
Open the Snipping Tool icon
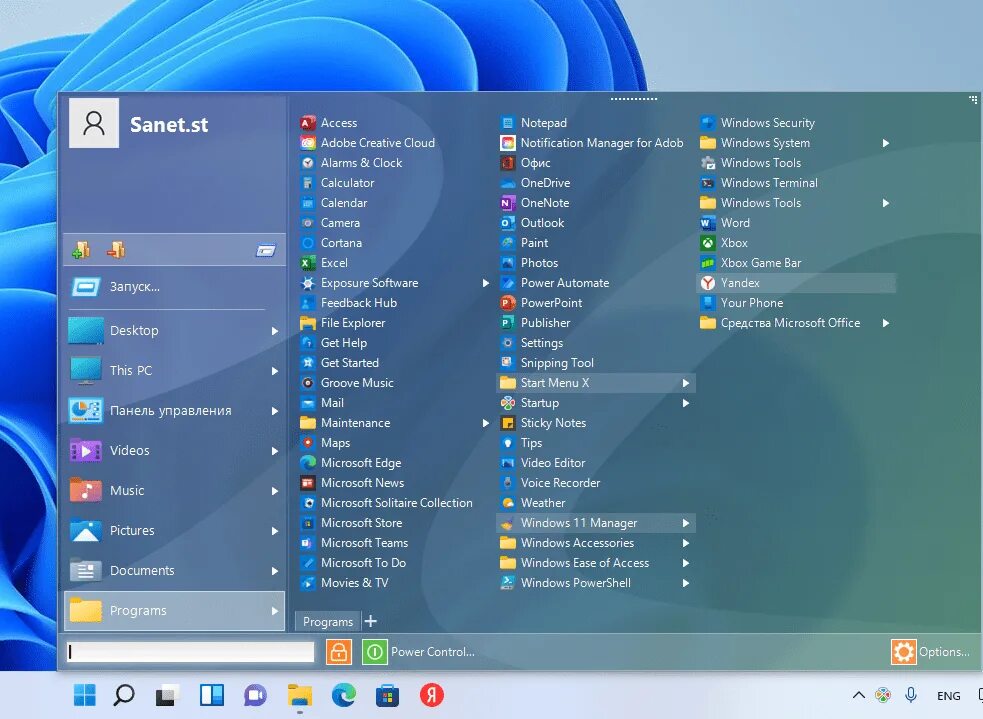(x=507, y=363)
